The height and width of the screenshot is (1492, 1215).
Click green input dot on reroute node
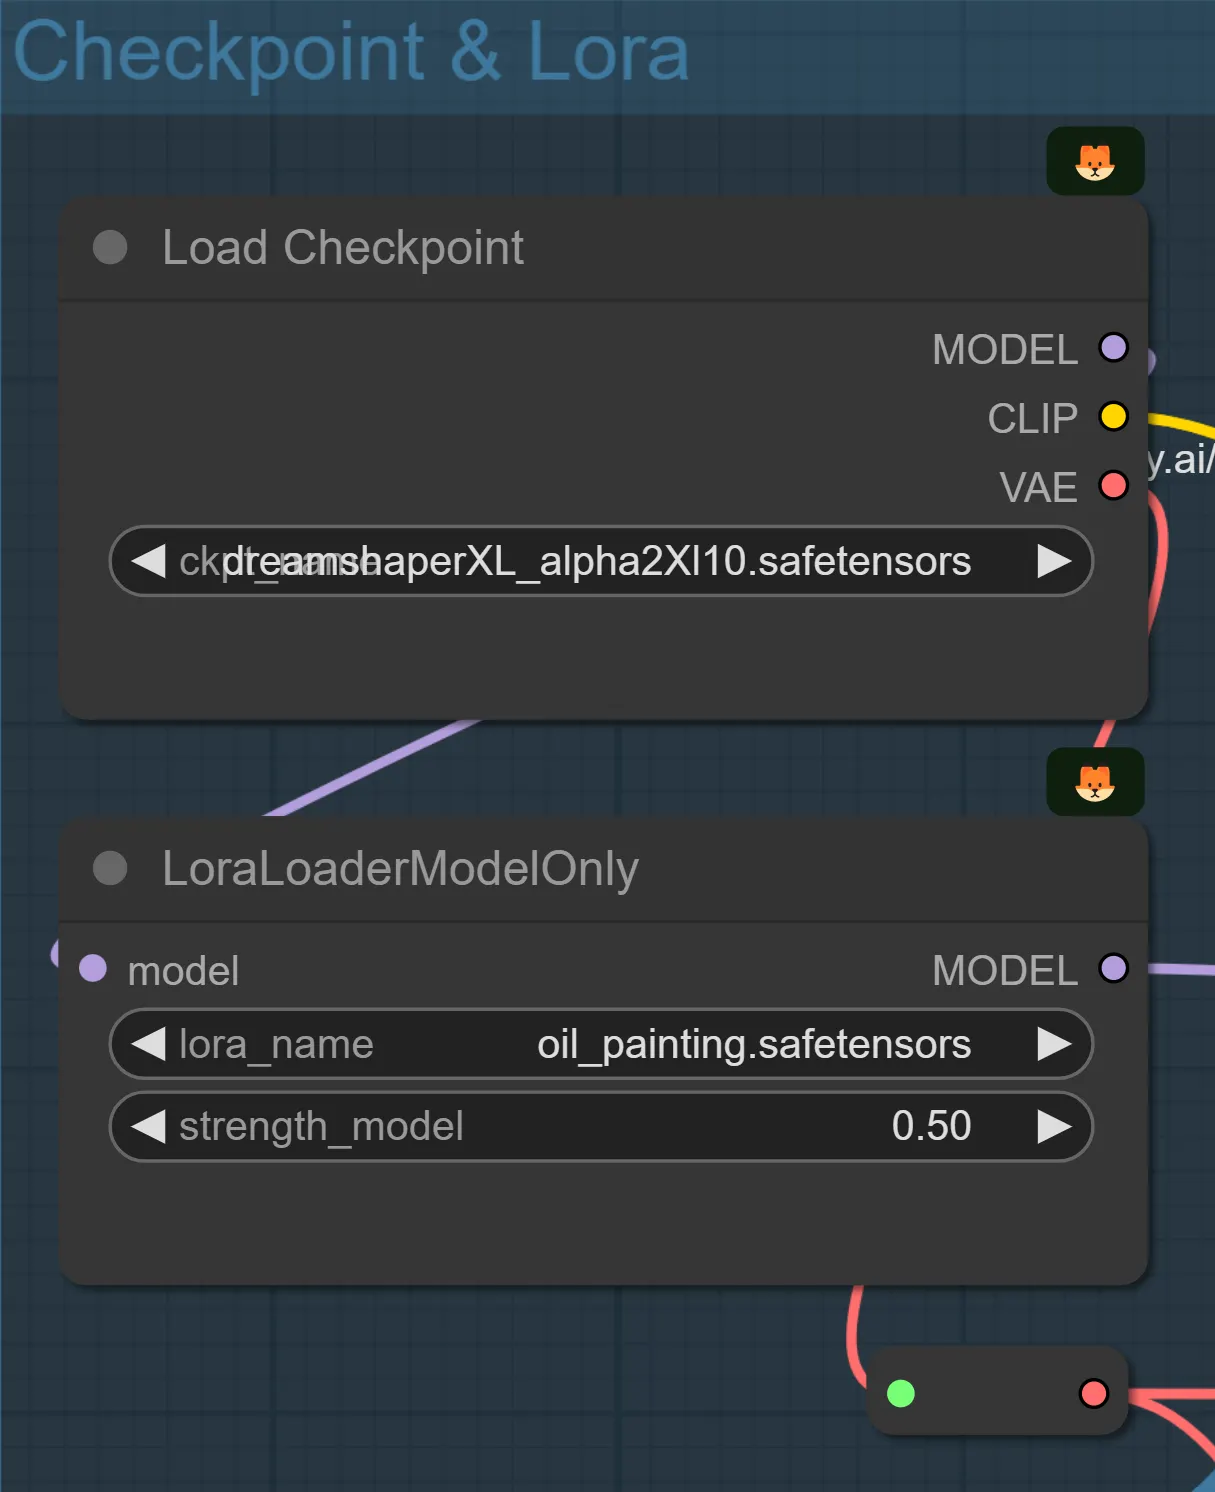[901, 1393]
